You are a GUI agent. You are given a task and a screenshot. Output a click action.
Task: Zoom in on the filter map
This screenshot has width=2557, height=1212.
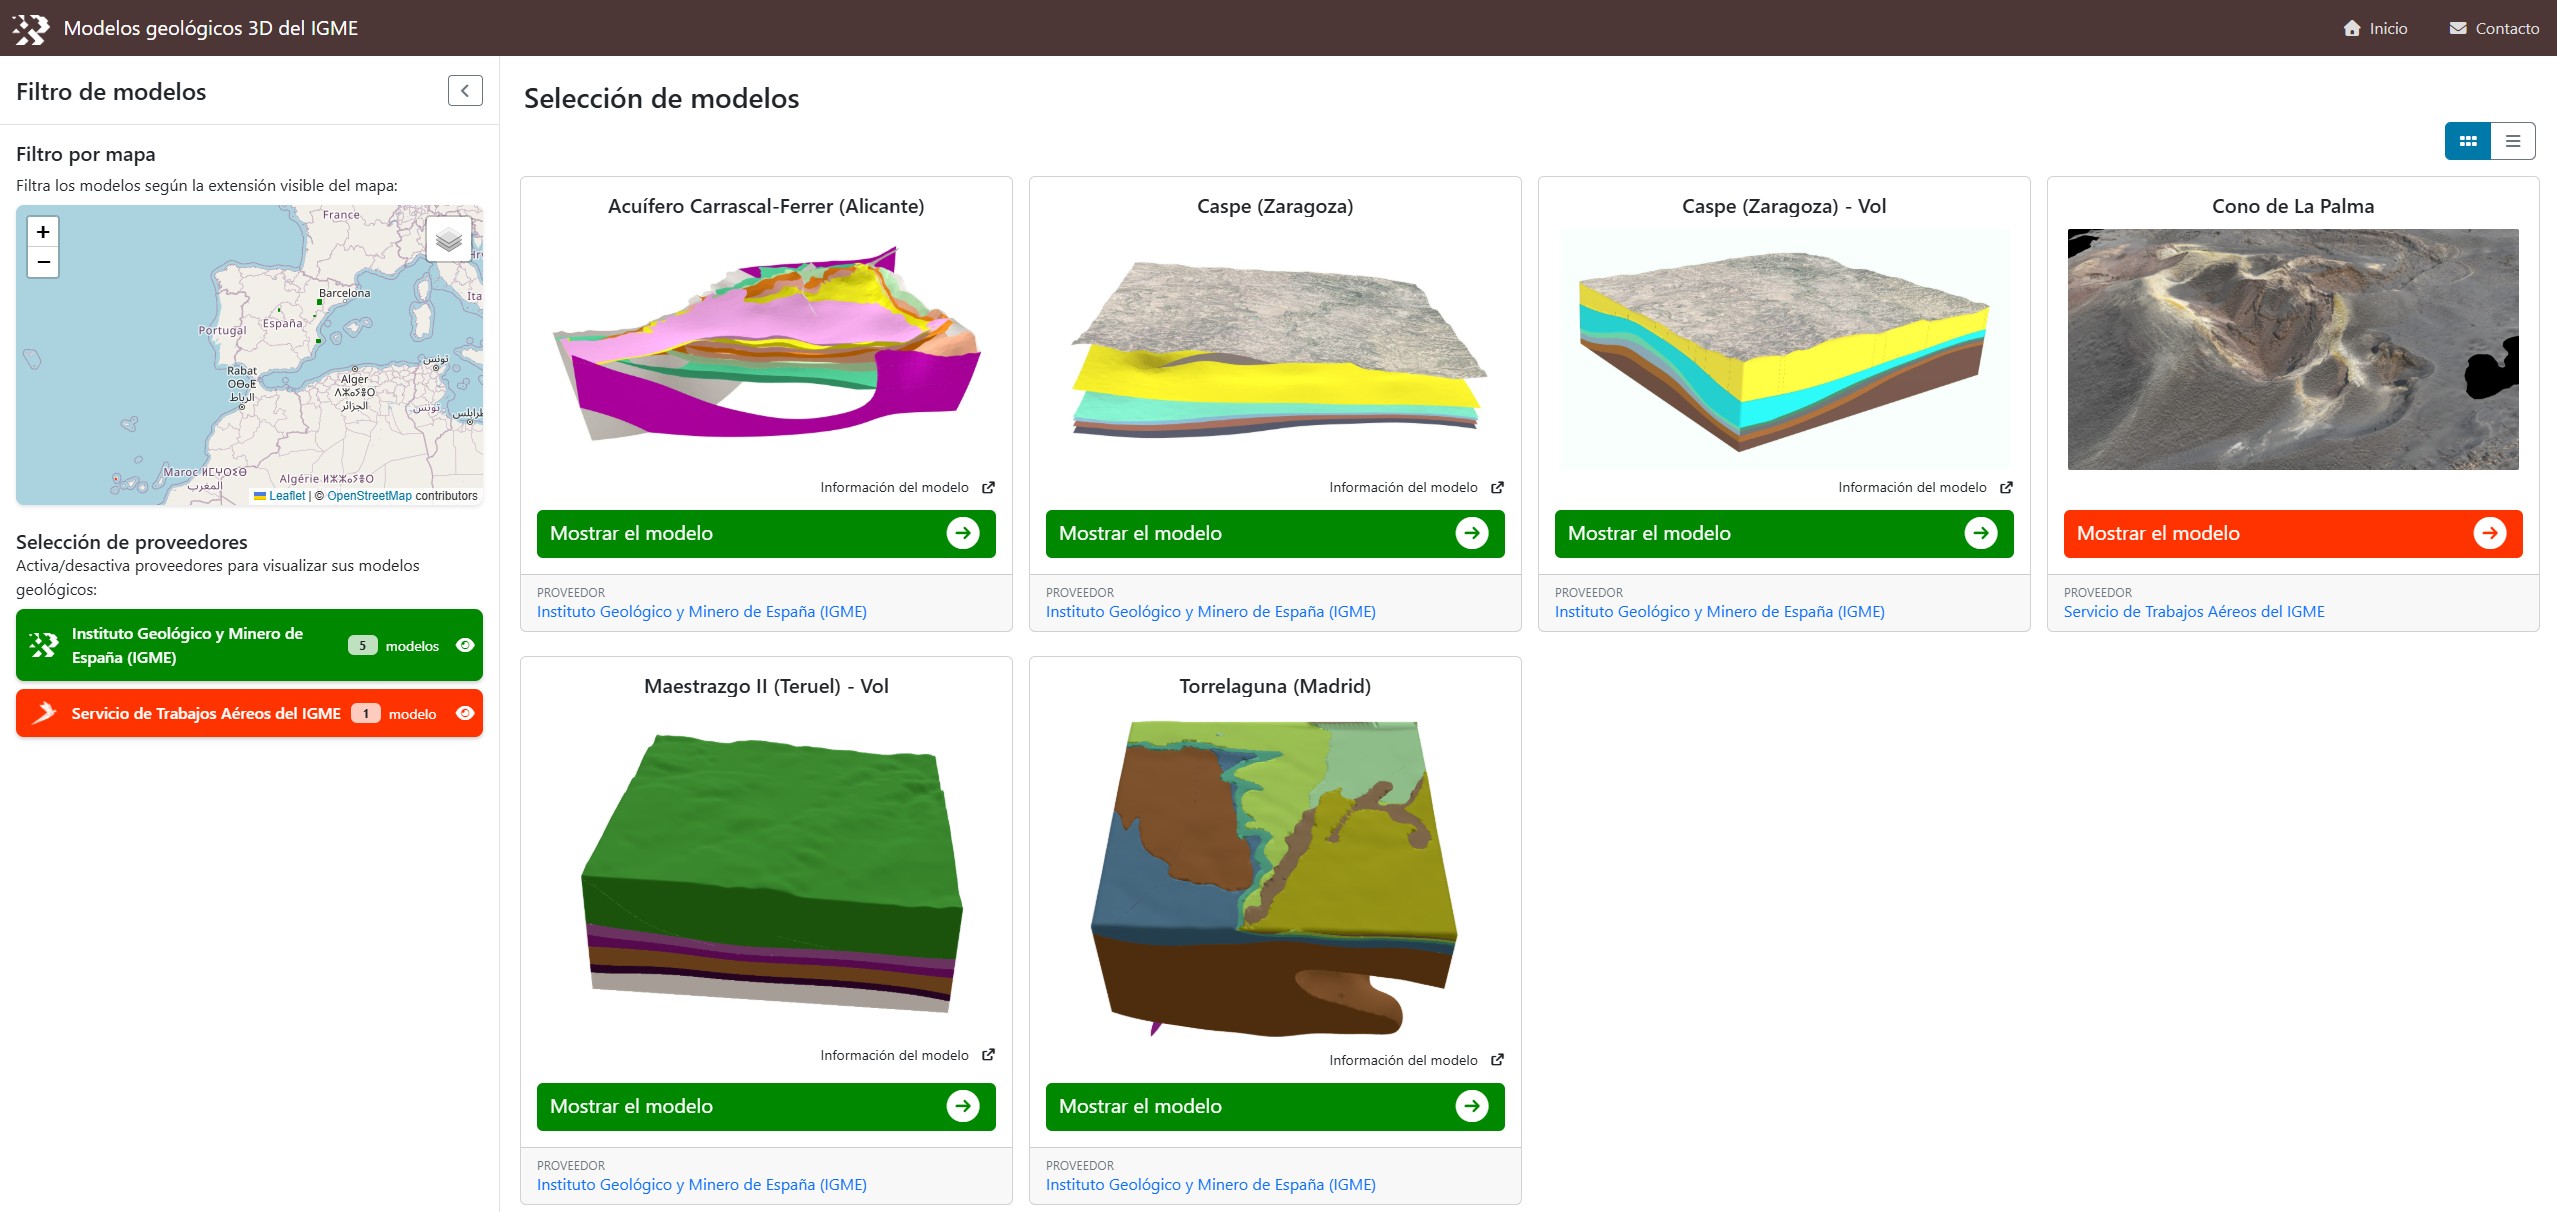pos(42,231)
